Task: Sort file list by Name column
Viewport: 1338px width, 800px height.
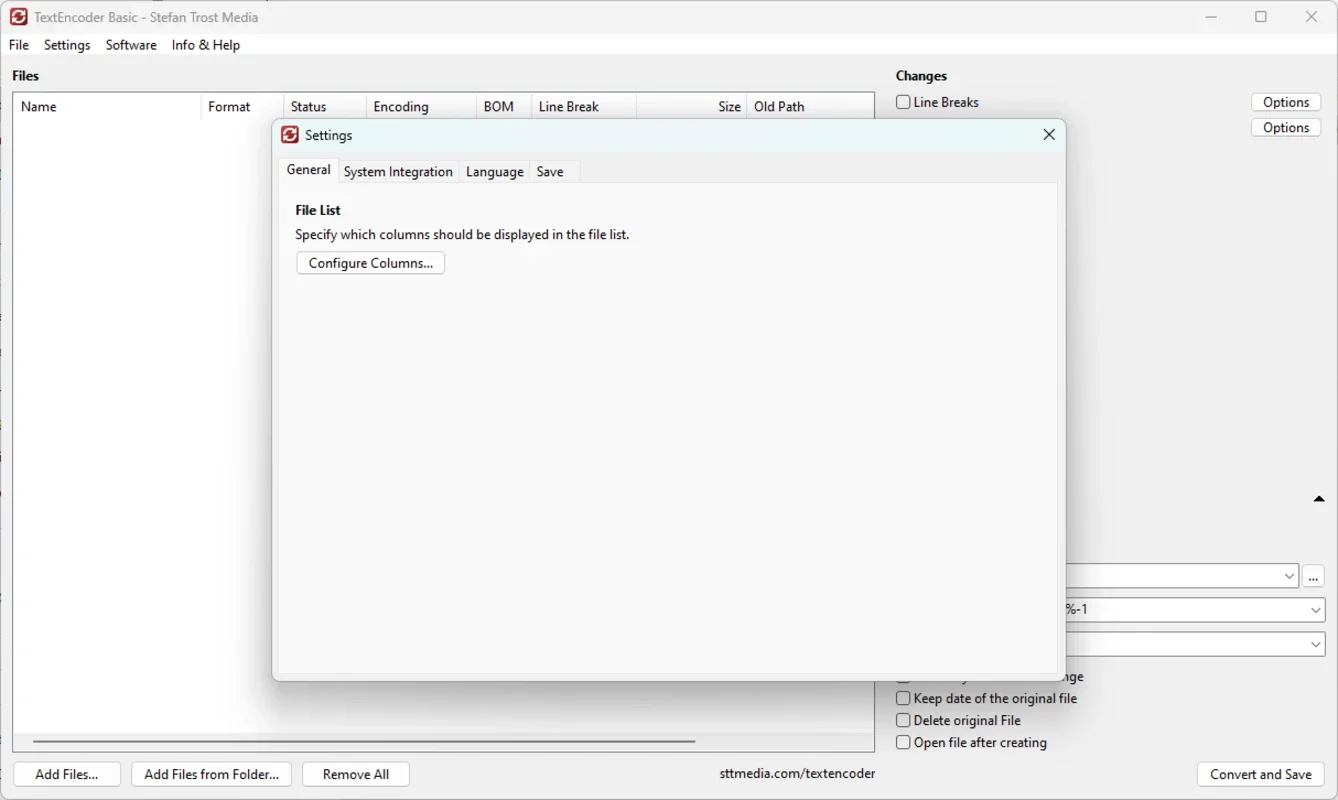Action: click(x=107, y=106)
